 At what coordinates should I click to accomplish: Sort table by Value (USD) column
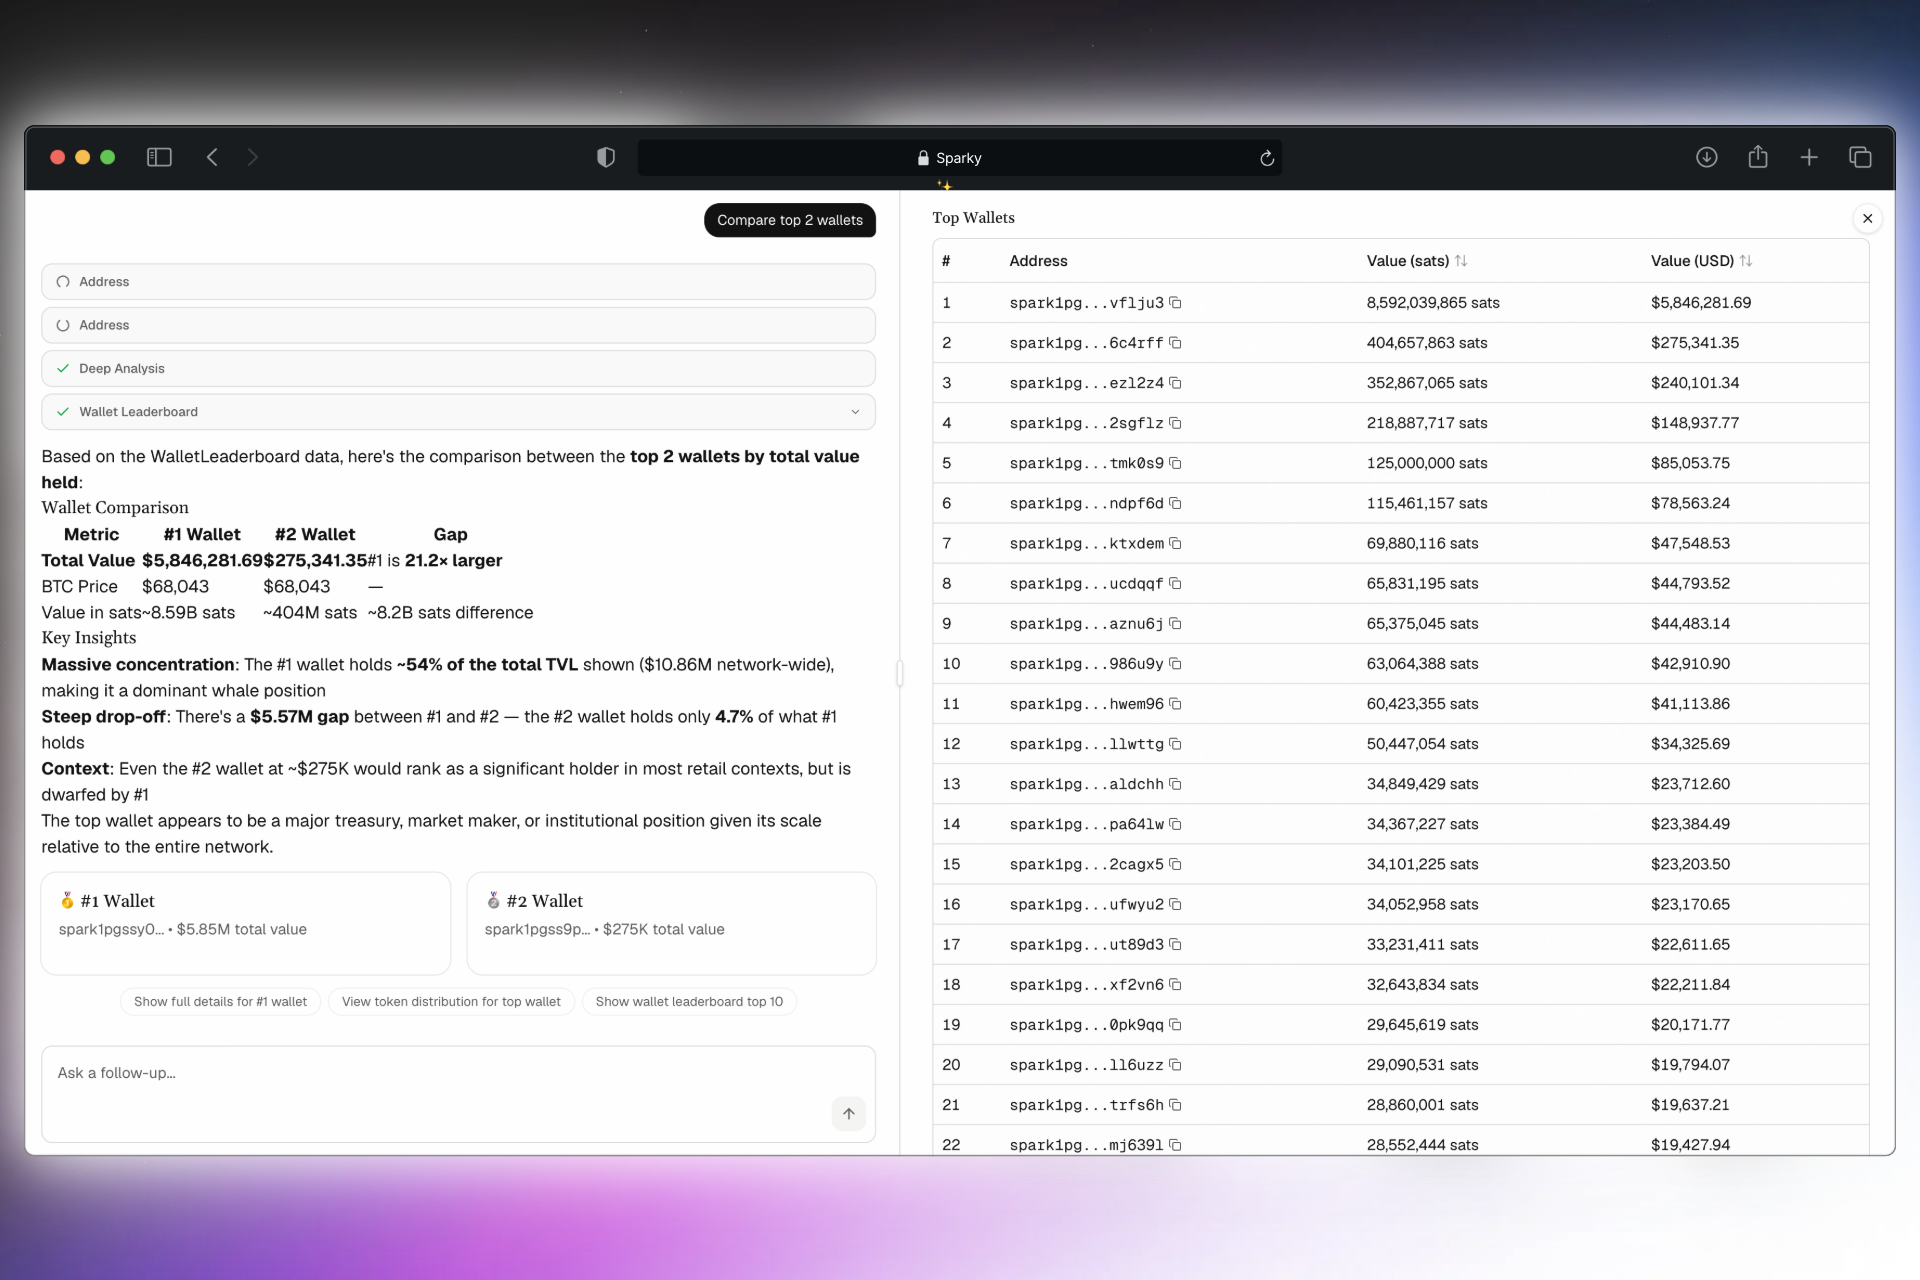point(1700,261)
